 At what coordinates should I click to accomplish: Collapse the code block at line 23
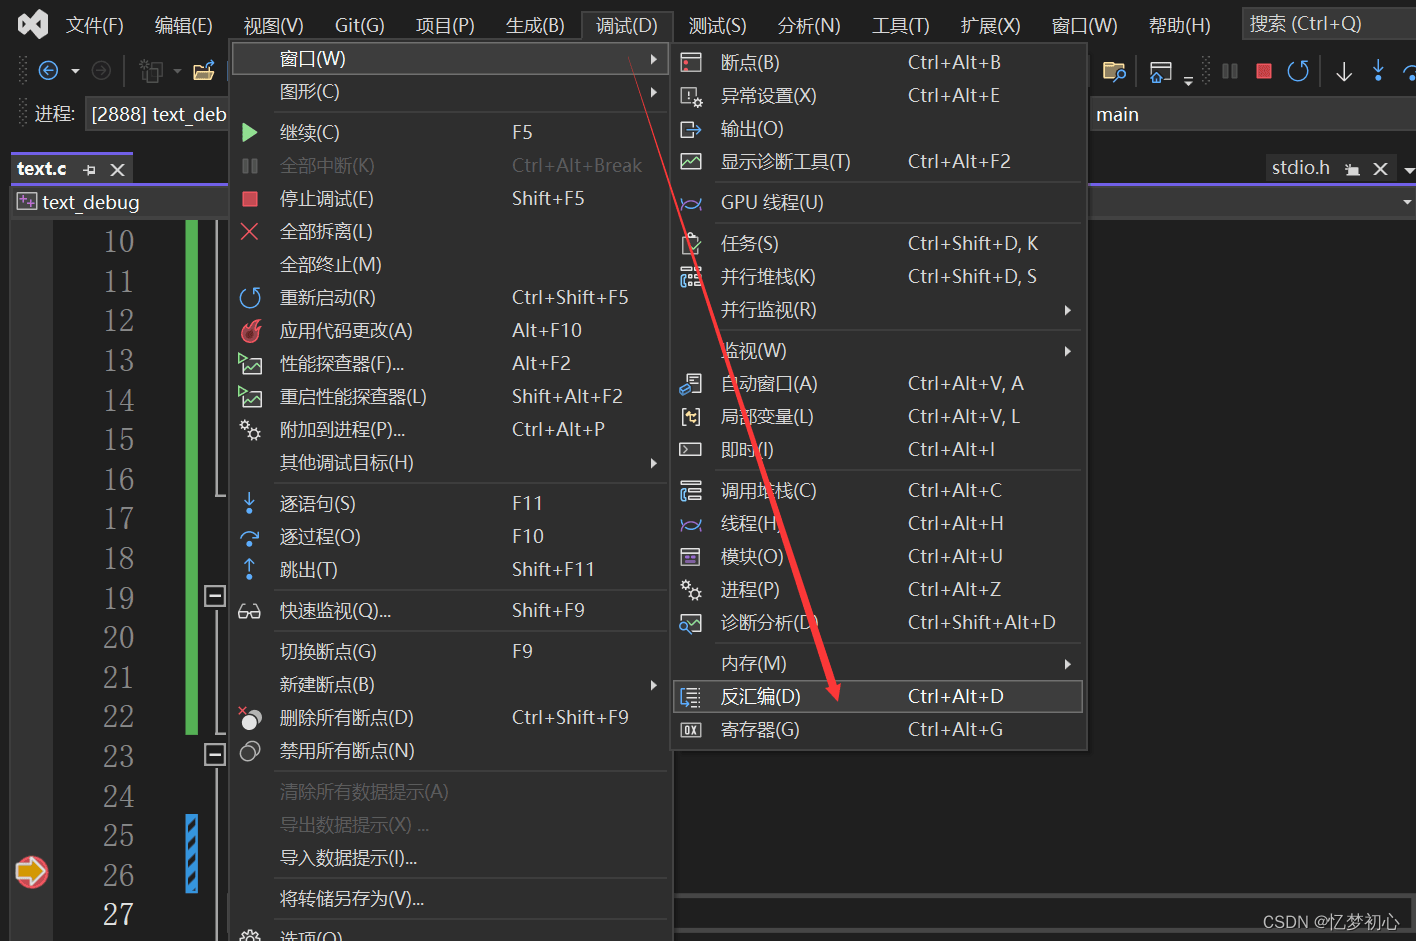[x=214, y=754]
